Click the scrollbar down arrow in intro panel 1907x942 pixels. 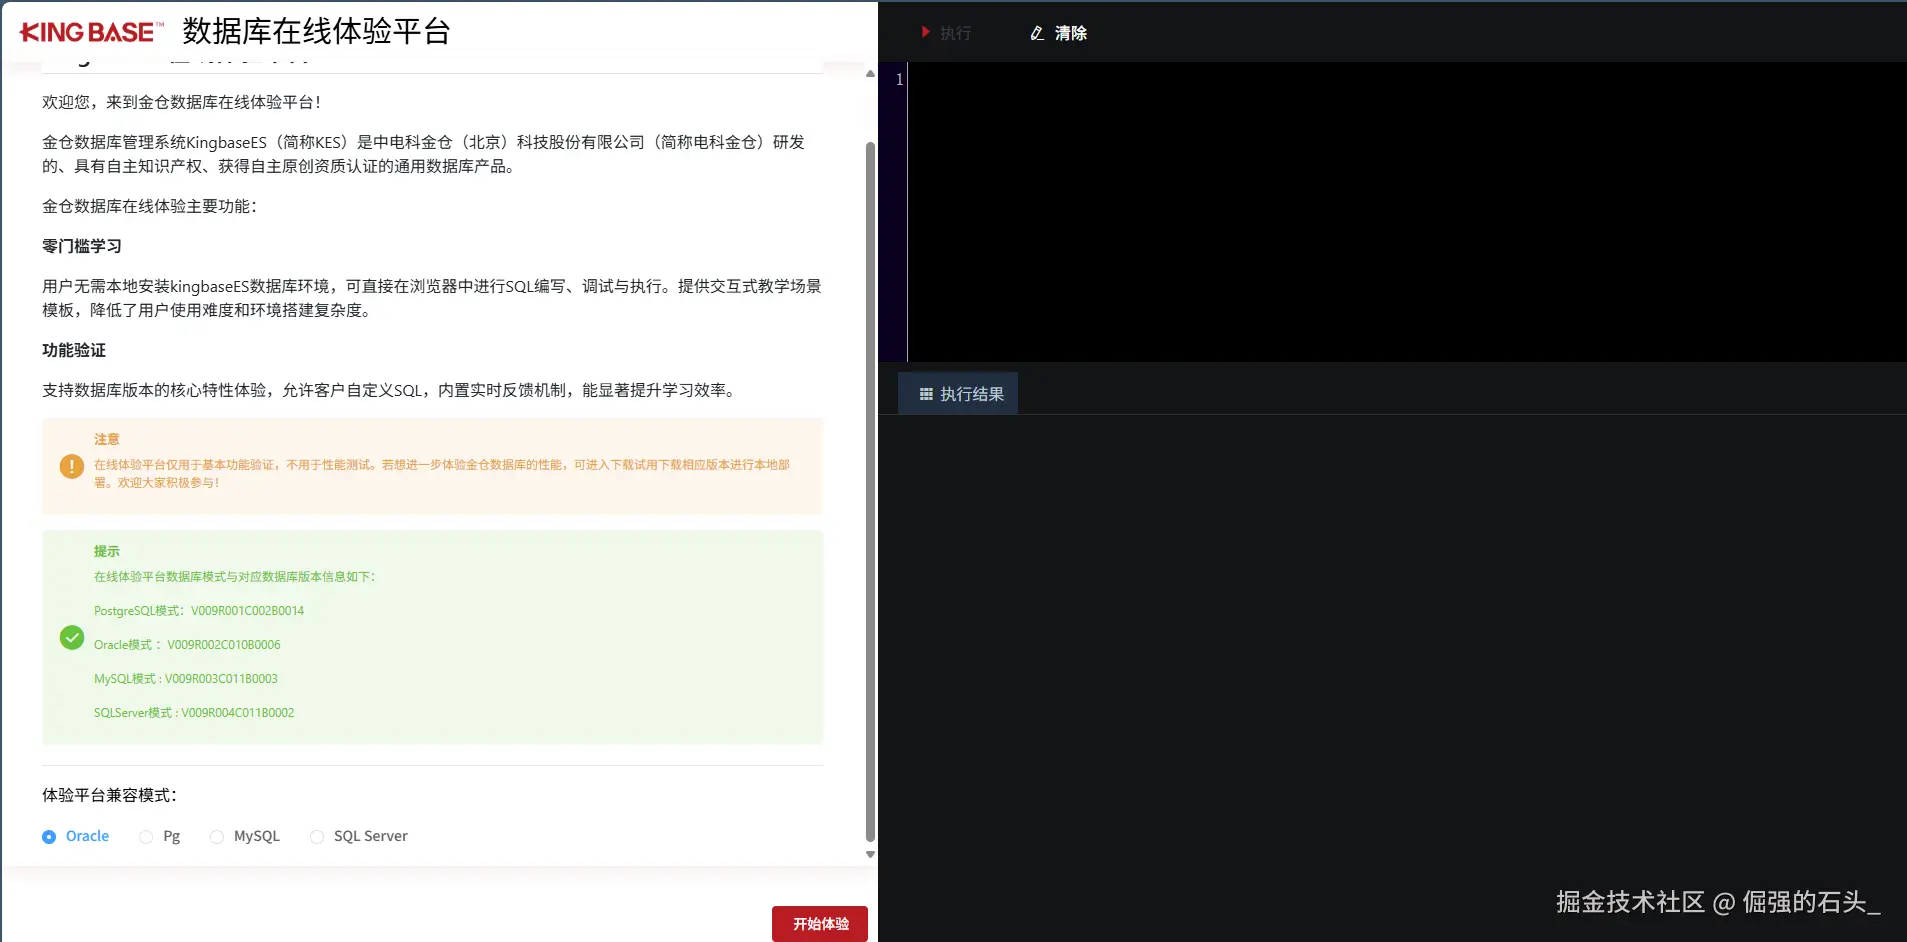[x=870, y=854]
